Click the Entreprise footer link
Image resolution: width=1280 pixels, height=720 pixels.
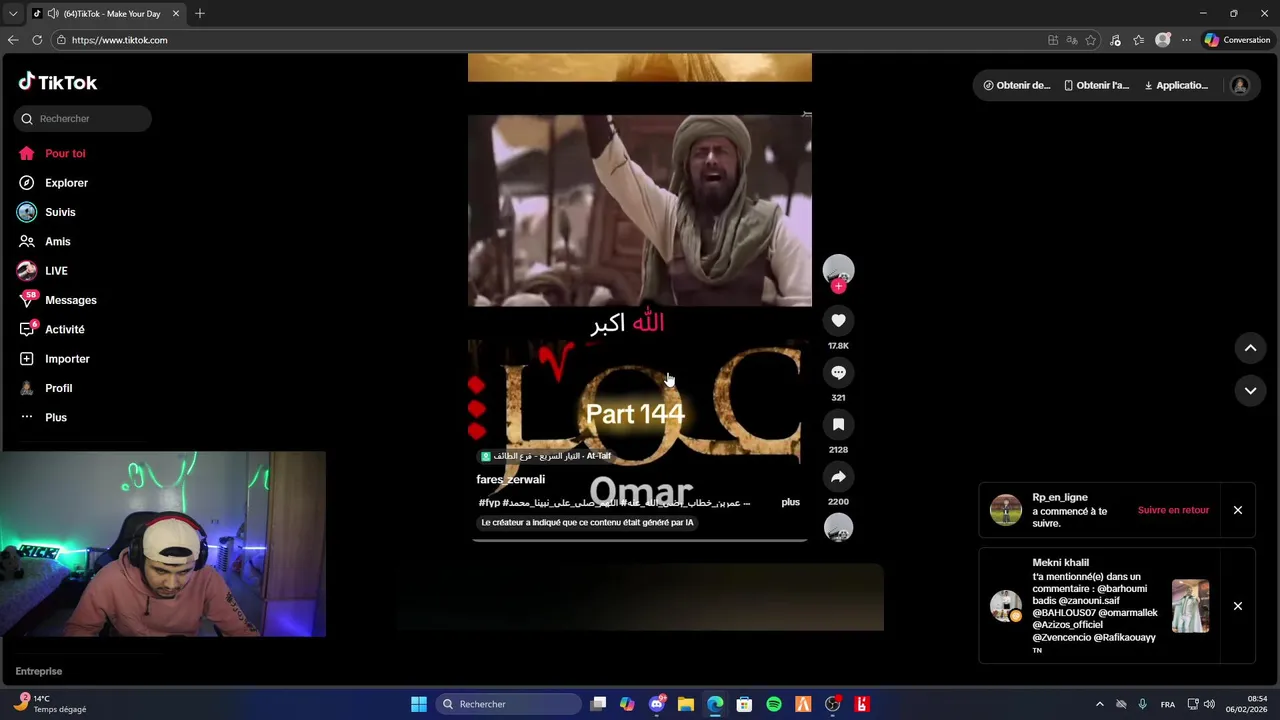tap(39, 671)
